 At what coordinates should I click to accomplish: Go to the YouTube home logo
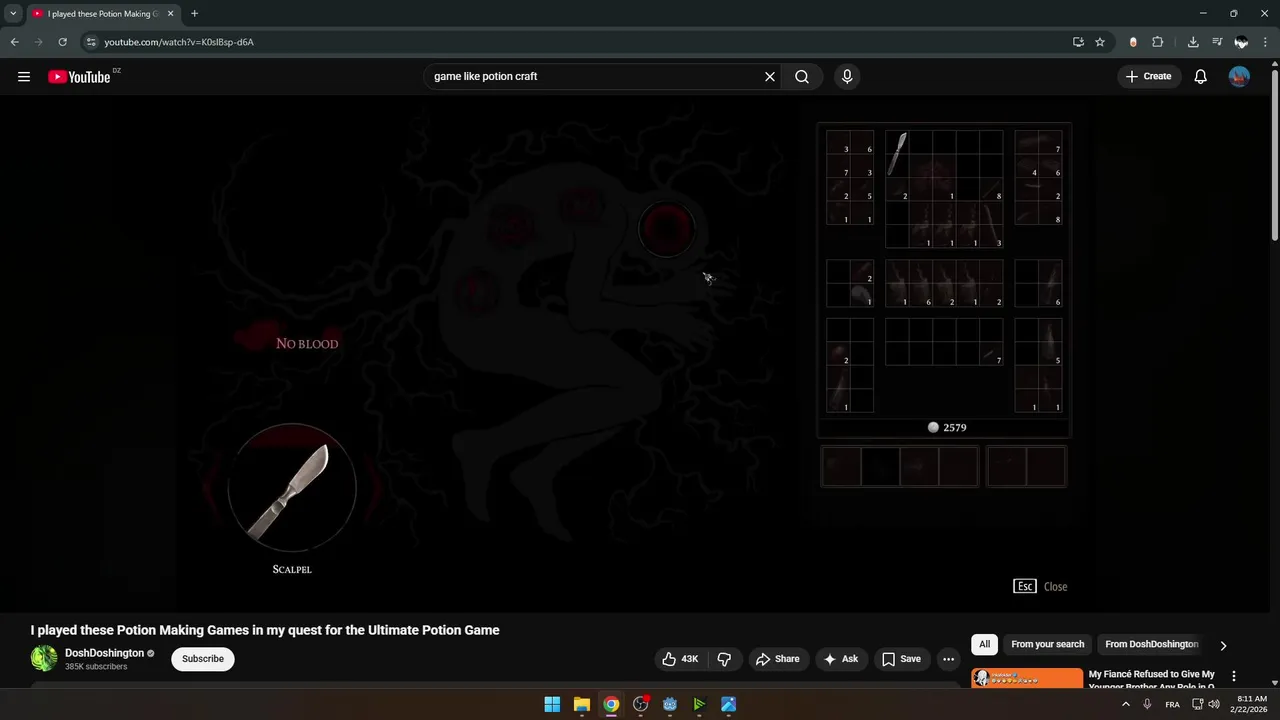tap(79, 77)
